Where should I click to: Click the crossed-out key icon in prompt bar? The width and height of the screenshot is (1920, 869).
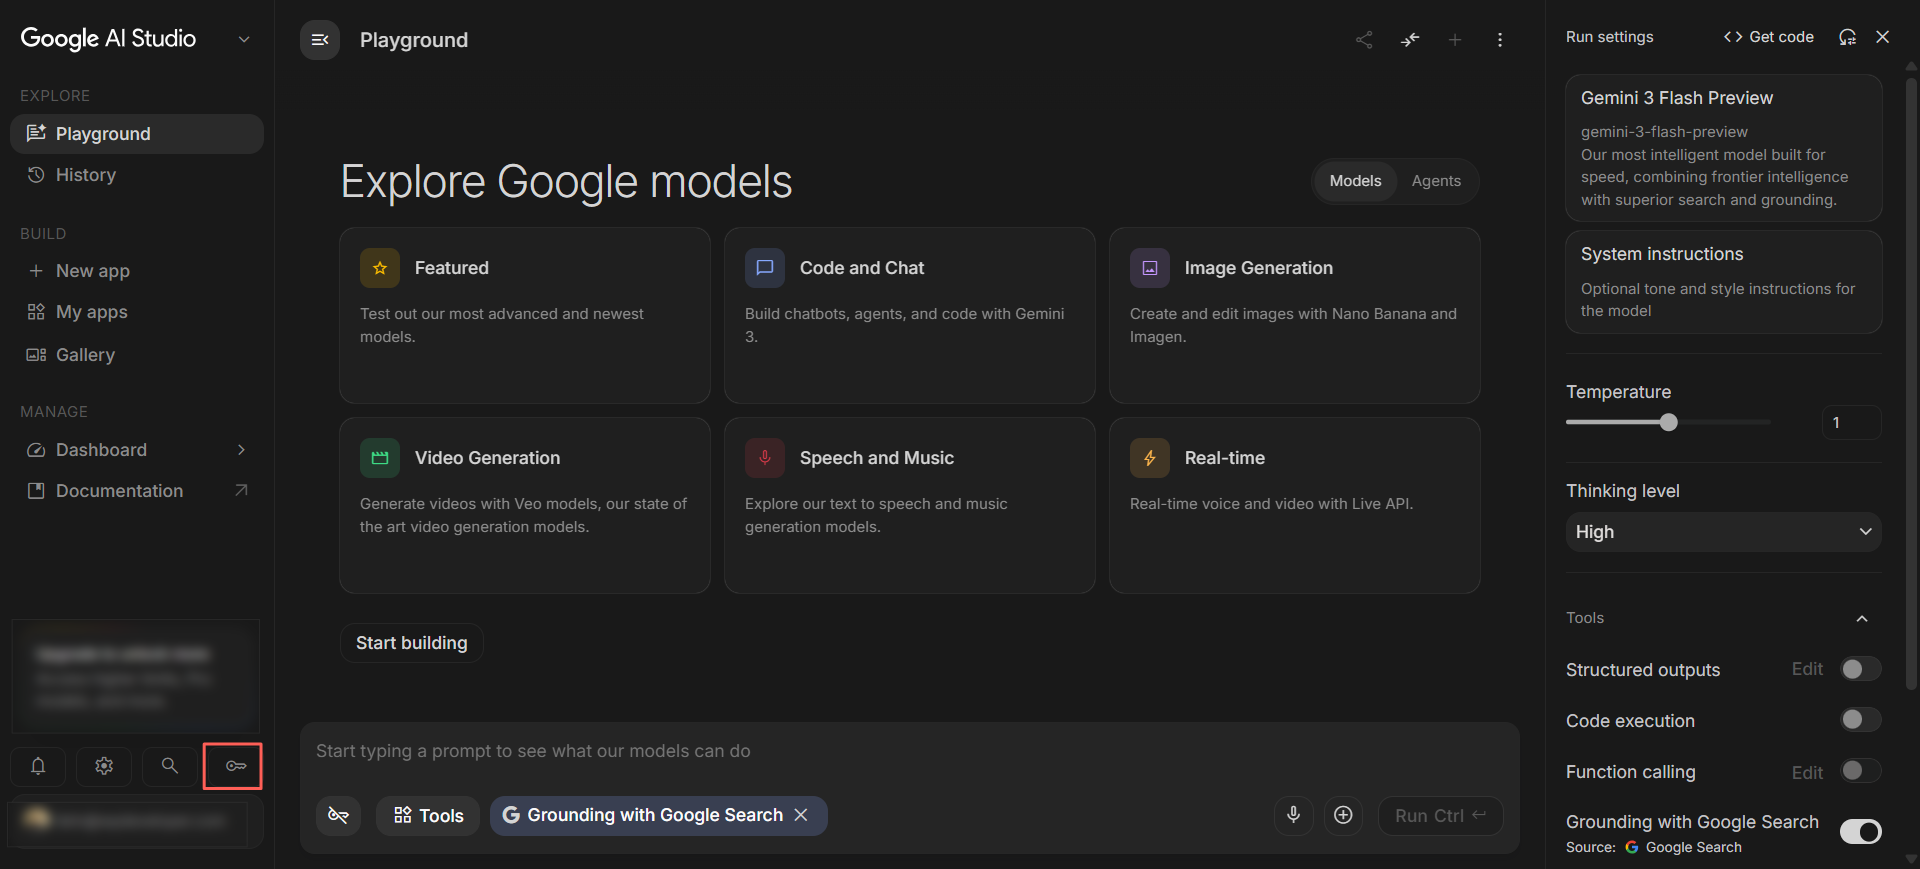[338, 815]
